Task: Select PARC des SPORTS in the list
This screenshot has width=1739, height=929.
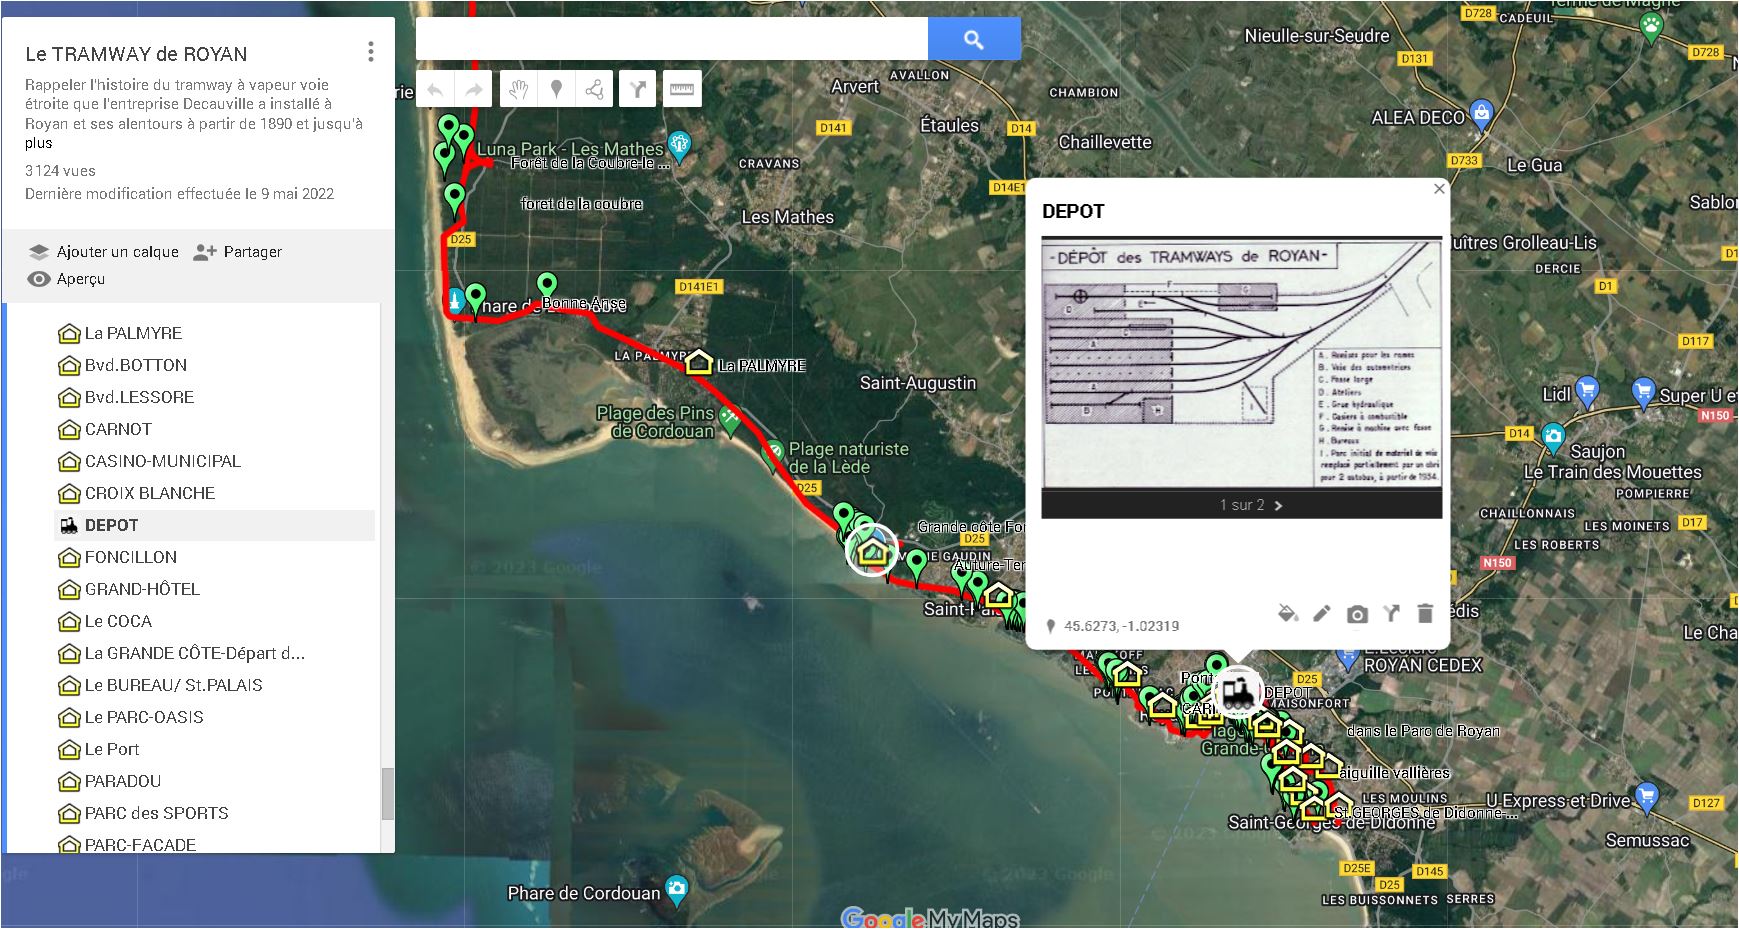Action: pos(215,813)
